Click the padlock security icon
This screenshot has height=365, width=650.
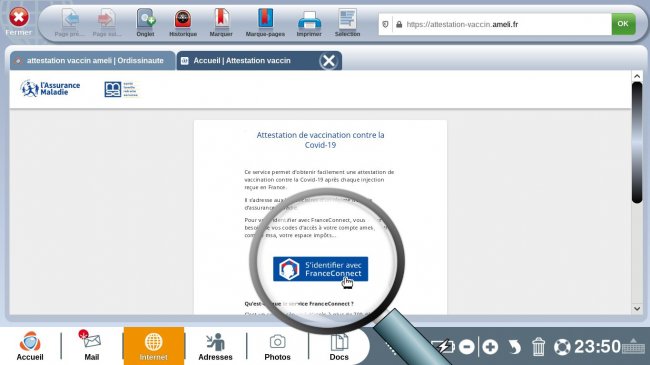pos(399,24)
